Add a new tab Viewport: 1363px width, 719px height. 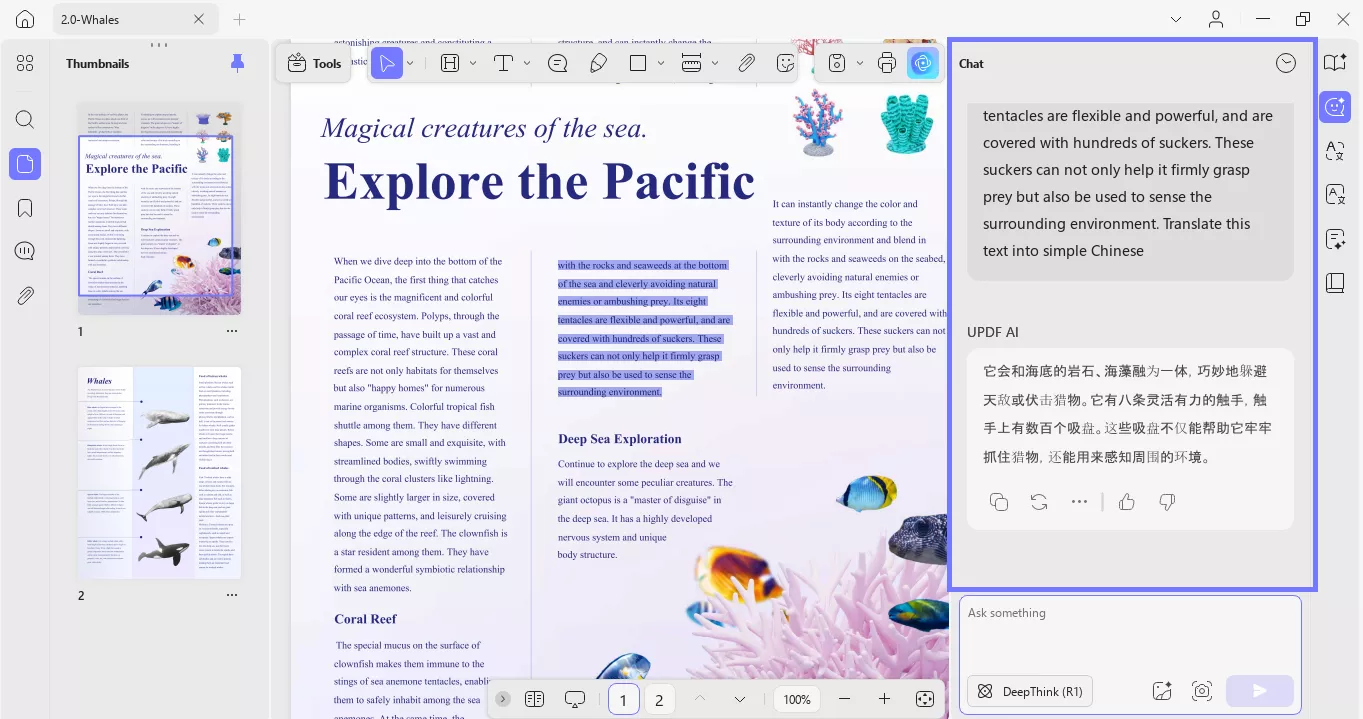[x=239, y=19]
